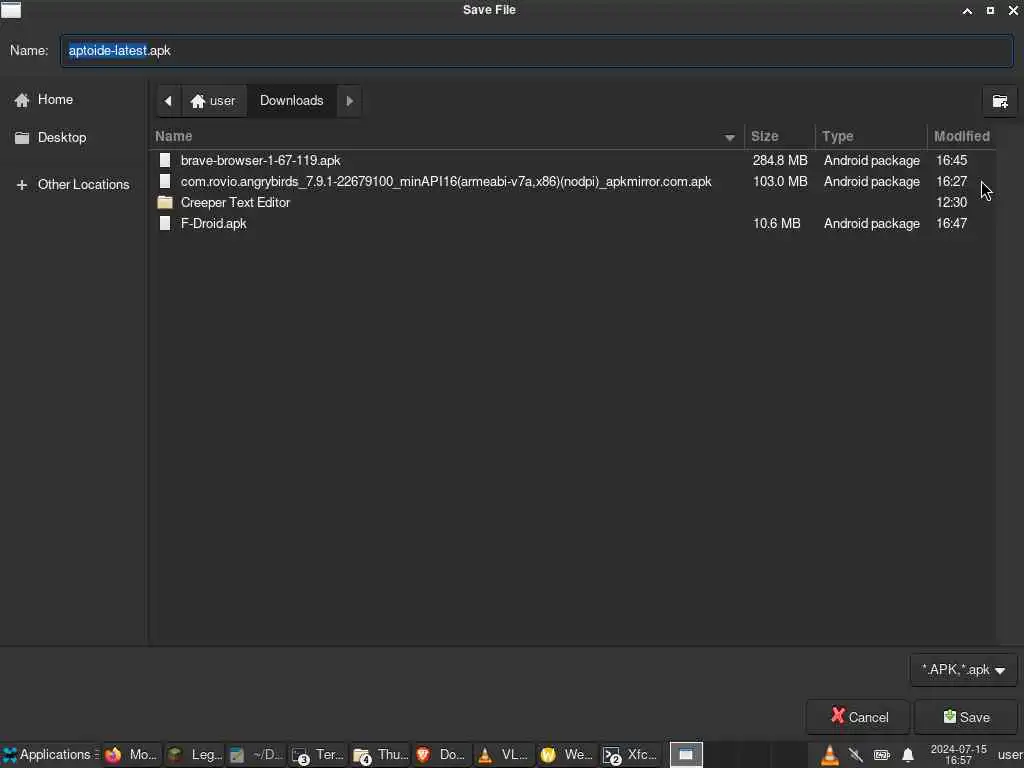Click the angrybirds apk file icon
Image resolution: width=1024 pixels, height=768 pixels.
[x=165, y=182]
